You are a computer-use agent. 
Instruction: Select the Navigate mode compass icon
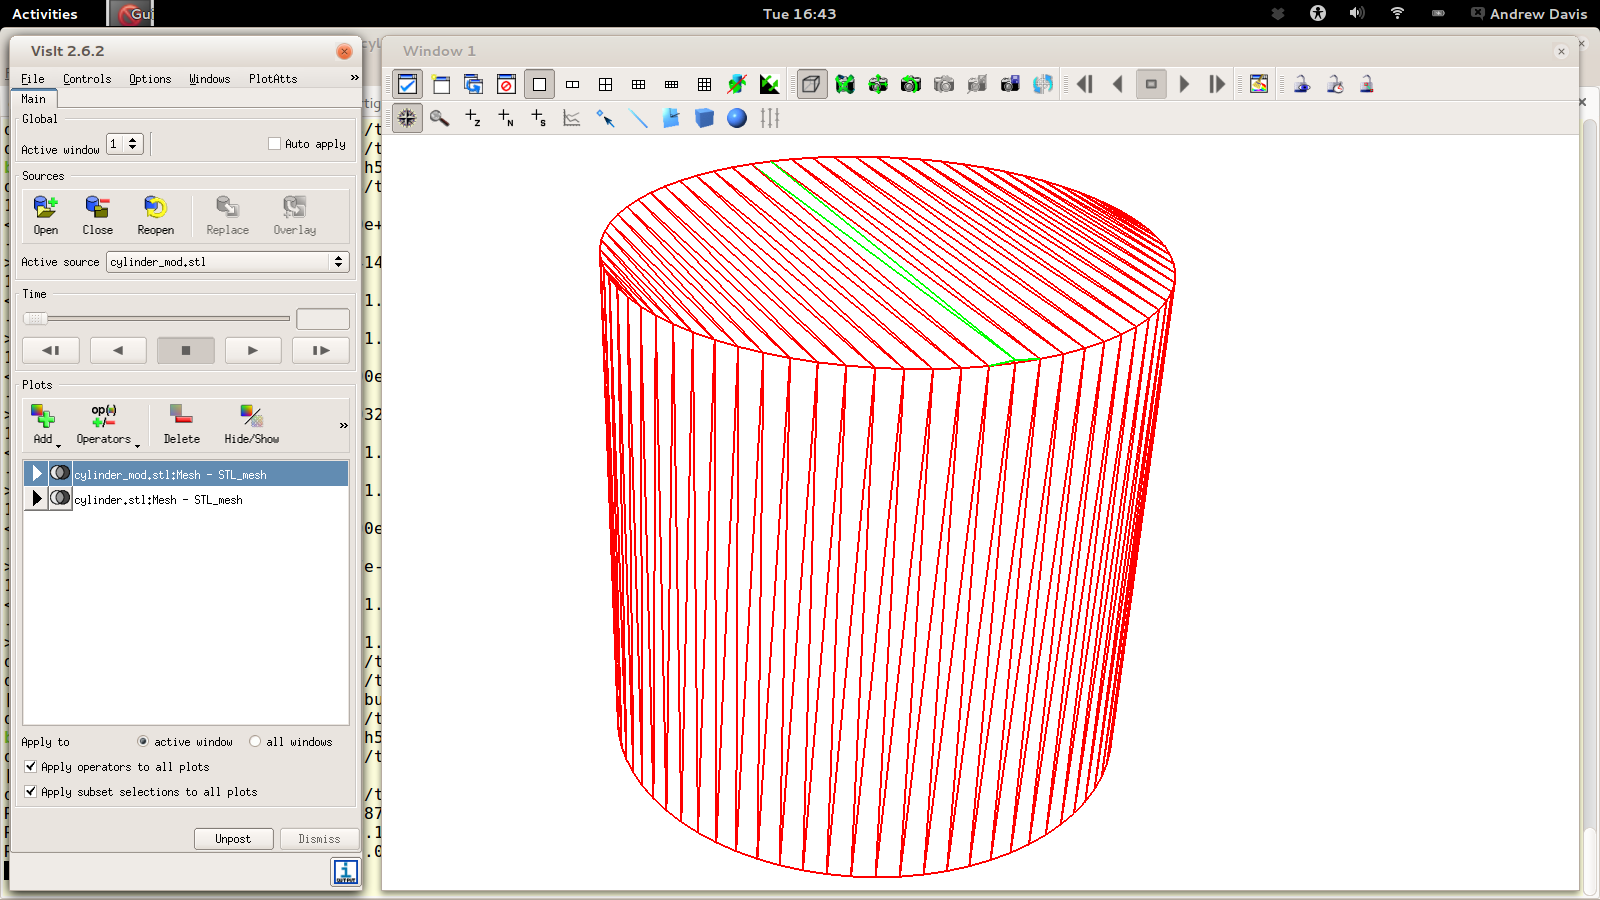click(x=407, y=118)
